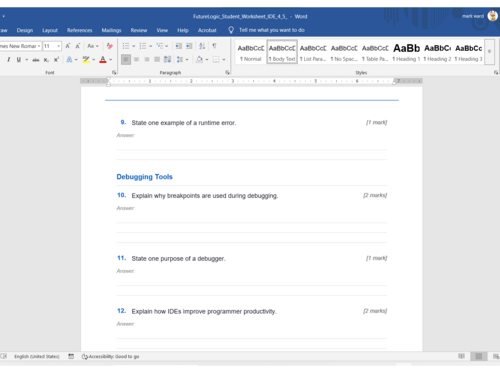
Task: Shrink font size with Shrink Font icon
Action: coord(78,46)
